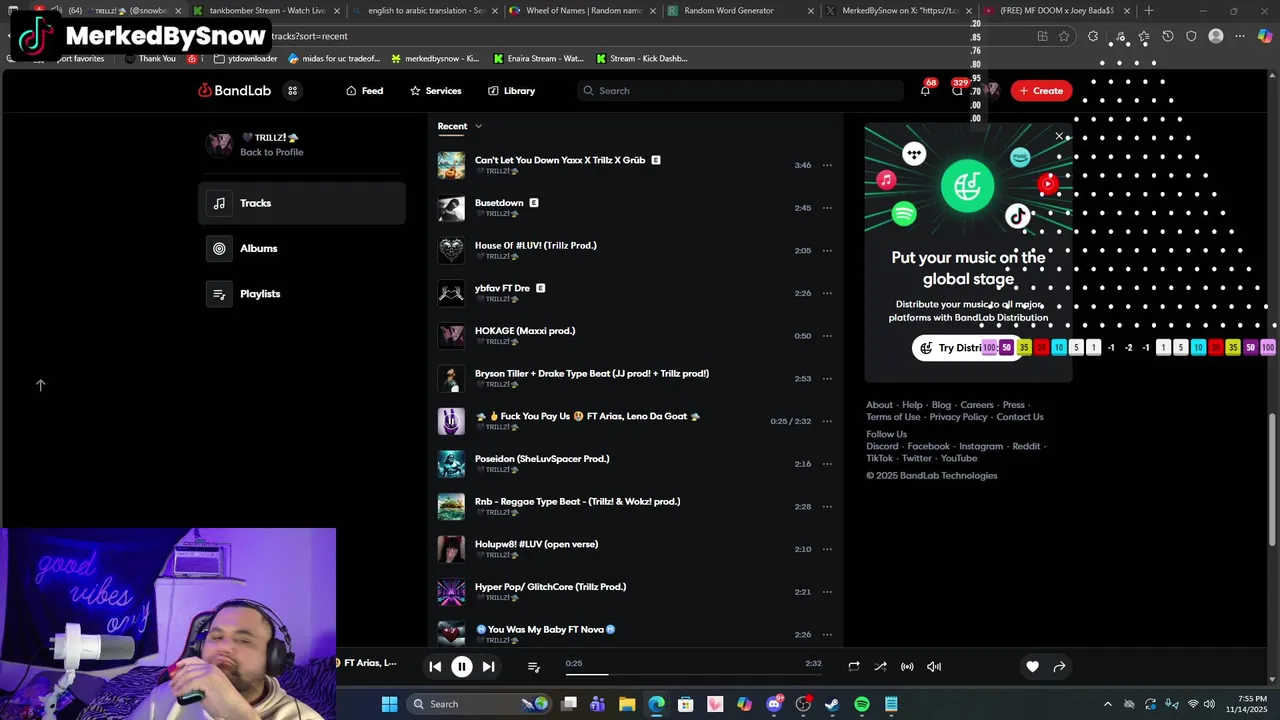The height and width of the screenshot is (720, 1280).
Task: Pause the currently playing track
Action: 462,667
